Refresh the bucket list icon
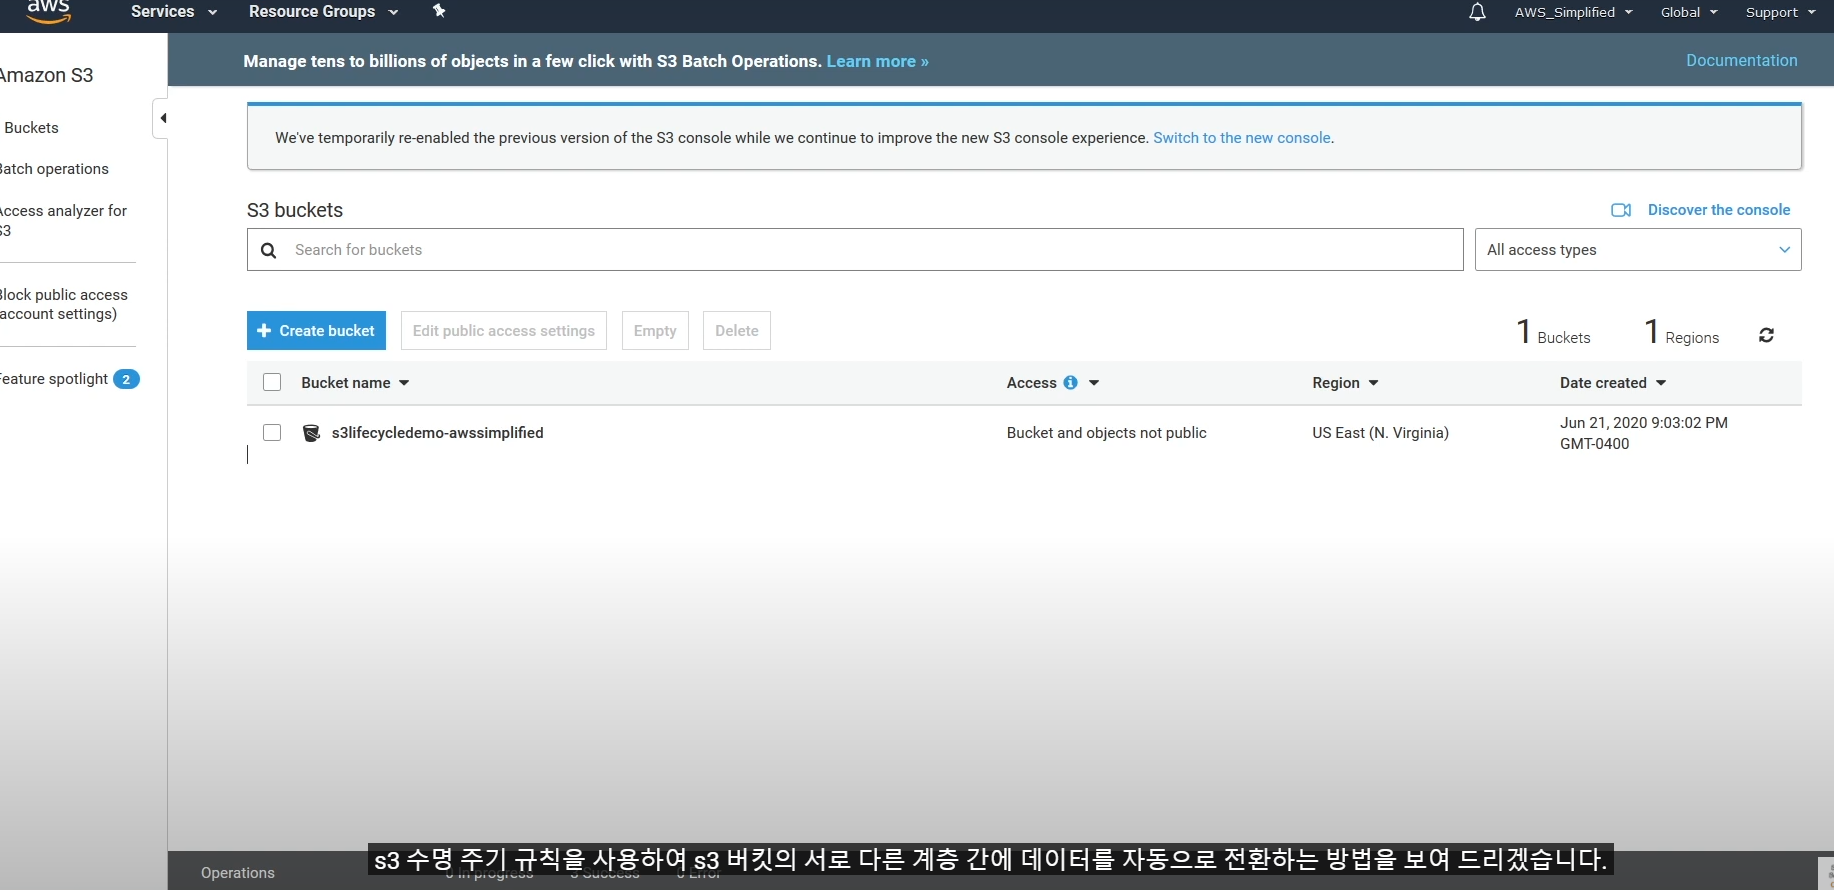This screenshot has width=1834, height=890. pos(1767,335)
